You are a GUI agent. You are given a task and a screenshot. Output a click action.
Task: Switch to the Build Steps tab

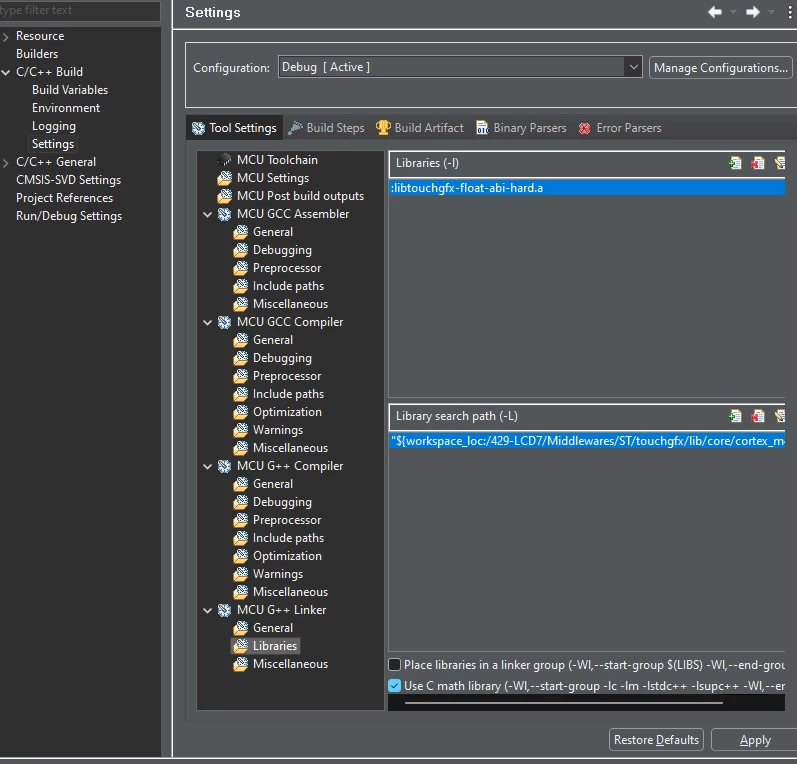326,128
